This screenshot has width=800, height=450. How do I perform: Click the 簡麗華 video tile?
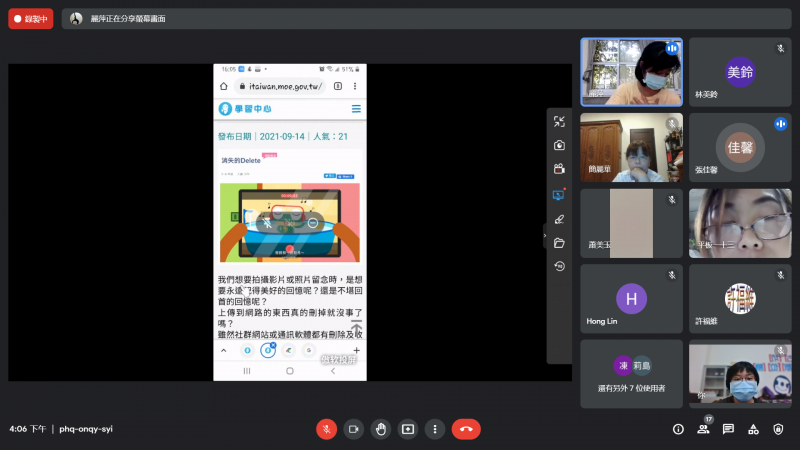click(x=632, y=147)
